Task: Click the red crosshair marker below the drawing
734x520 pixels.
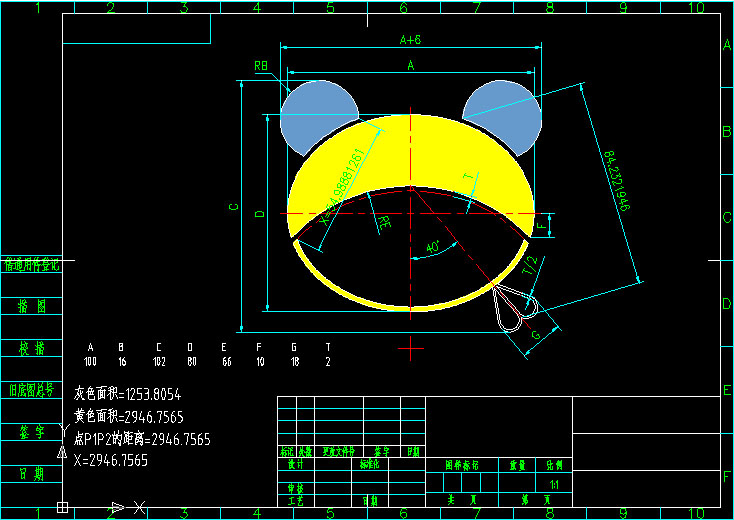Action: click(411, 347)
